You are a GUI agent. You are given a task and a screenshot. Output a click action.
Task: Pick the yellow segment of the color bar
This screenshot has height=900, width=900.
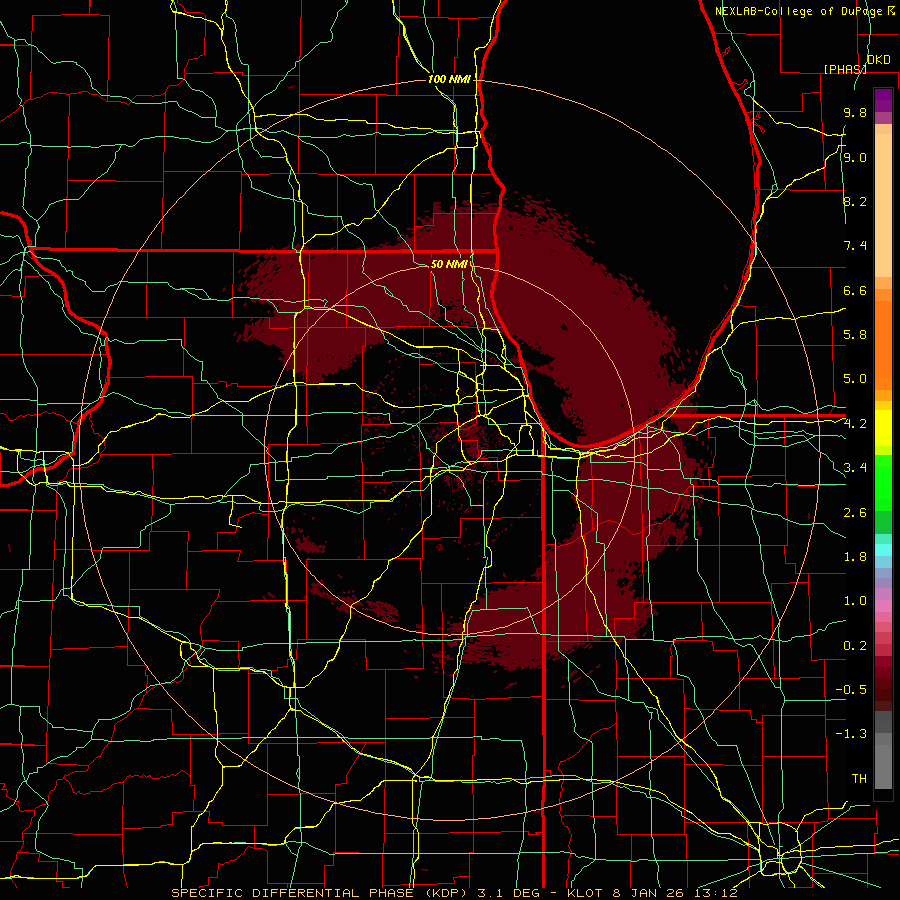click(x=883, y=428)
